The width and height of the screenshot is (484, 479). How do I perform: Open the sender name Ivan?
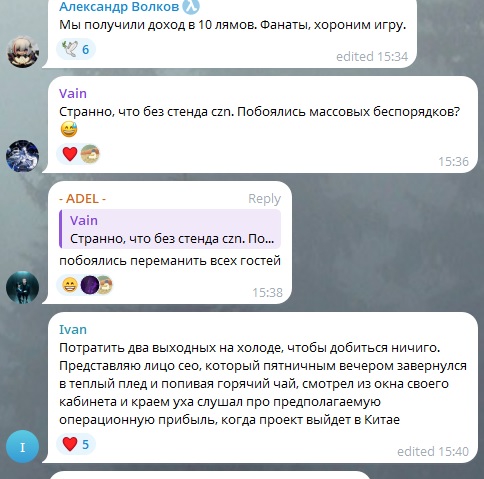[x=73, y=329]
